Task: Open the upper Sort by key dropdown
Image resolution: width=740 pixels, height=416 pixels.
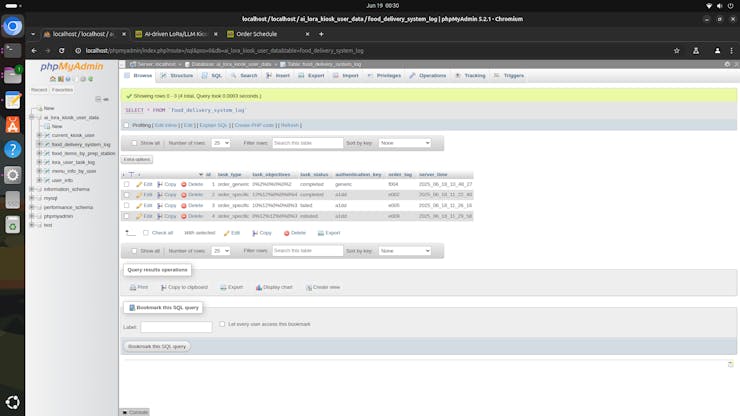Action: coord(405,143)
